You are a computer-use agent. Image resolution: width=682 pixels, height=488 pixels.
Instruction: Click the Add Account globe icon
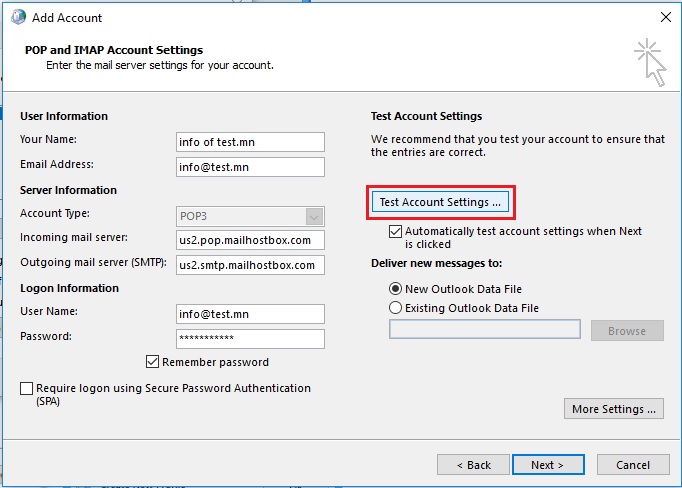tap(18, 17)
